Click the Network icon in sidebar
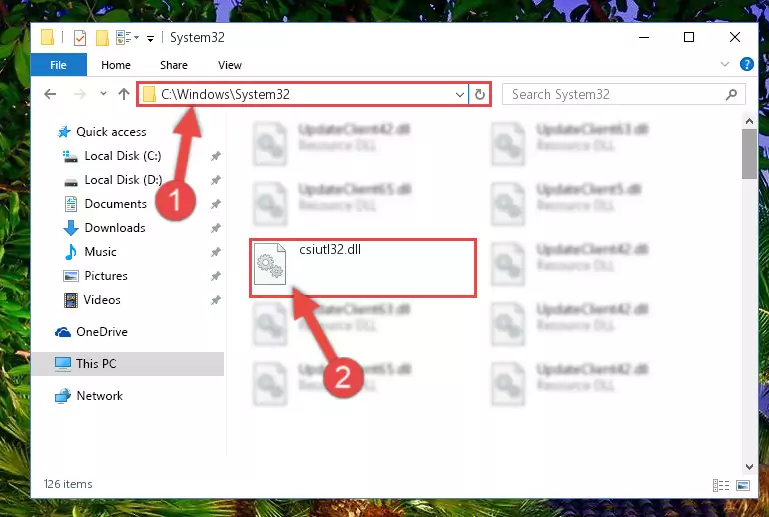Image resolution: width=769 pixels, height=517 pixels. coord(63,396)
